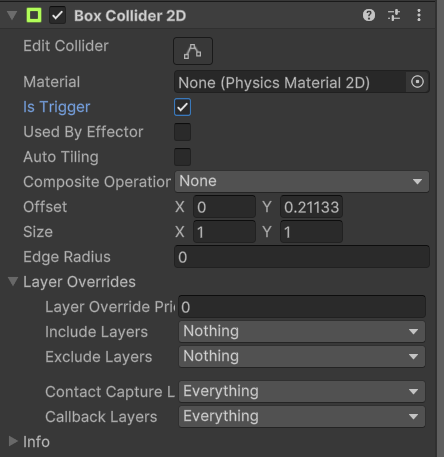The width and height of the screenshot is (444, 457).
Task: Open the Callback Layers dropdown
Action: click(302, 417)
